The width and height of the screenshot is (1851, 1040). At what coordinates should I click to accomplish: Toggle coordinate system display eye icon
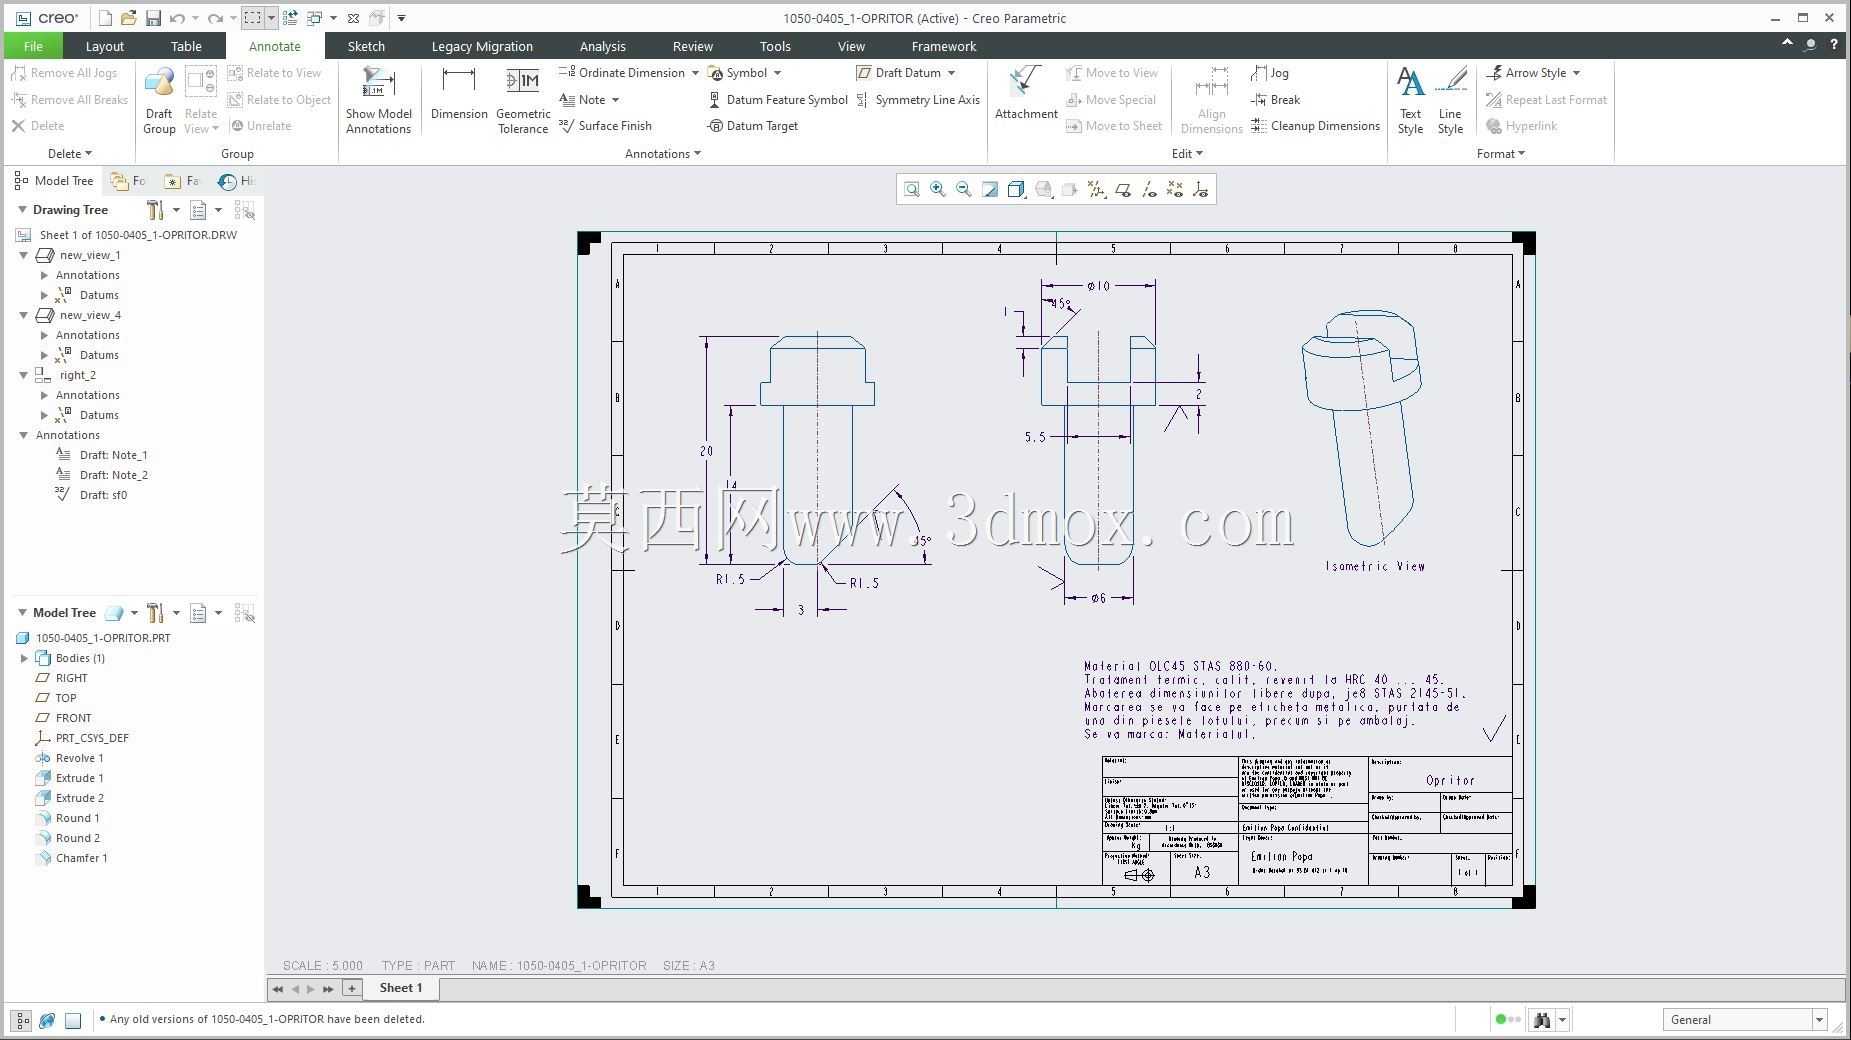1201,189
